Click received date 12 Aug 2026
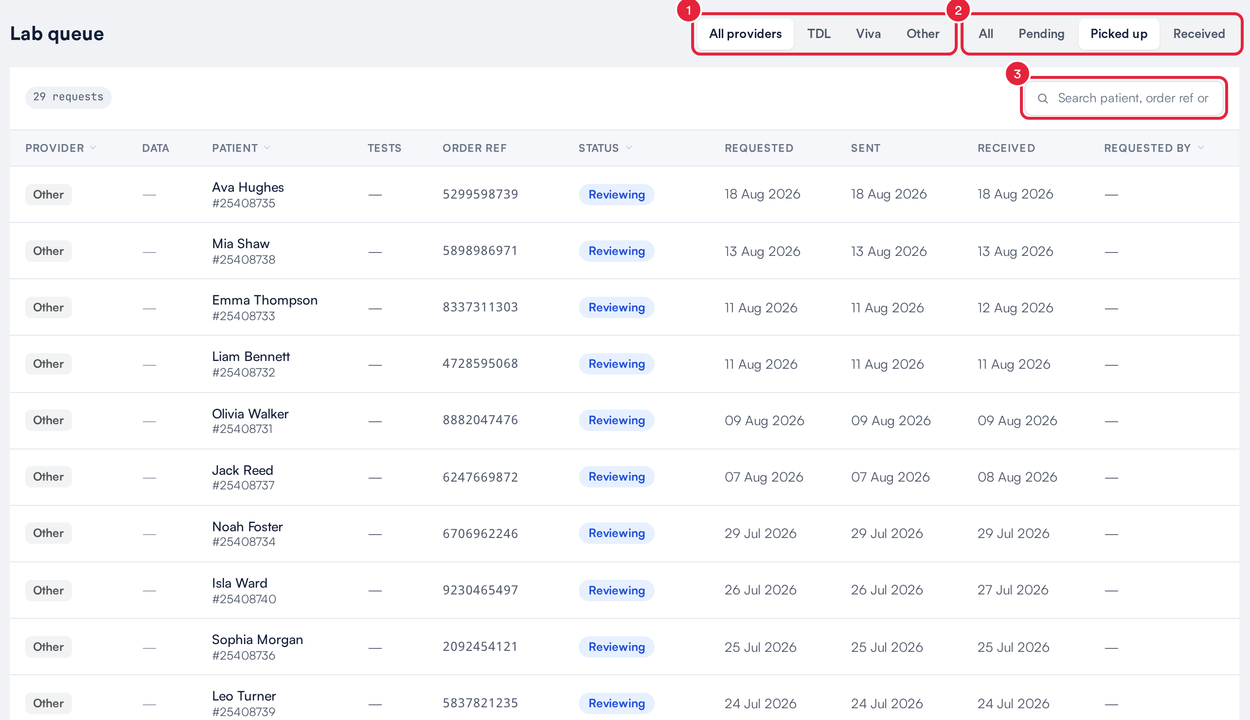The width and height of the screenshot is (1250, 720). [1015, 308]
